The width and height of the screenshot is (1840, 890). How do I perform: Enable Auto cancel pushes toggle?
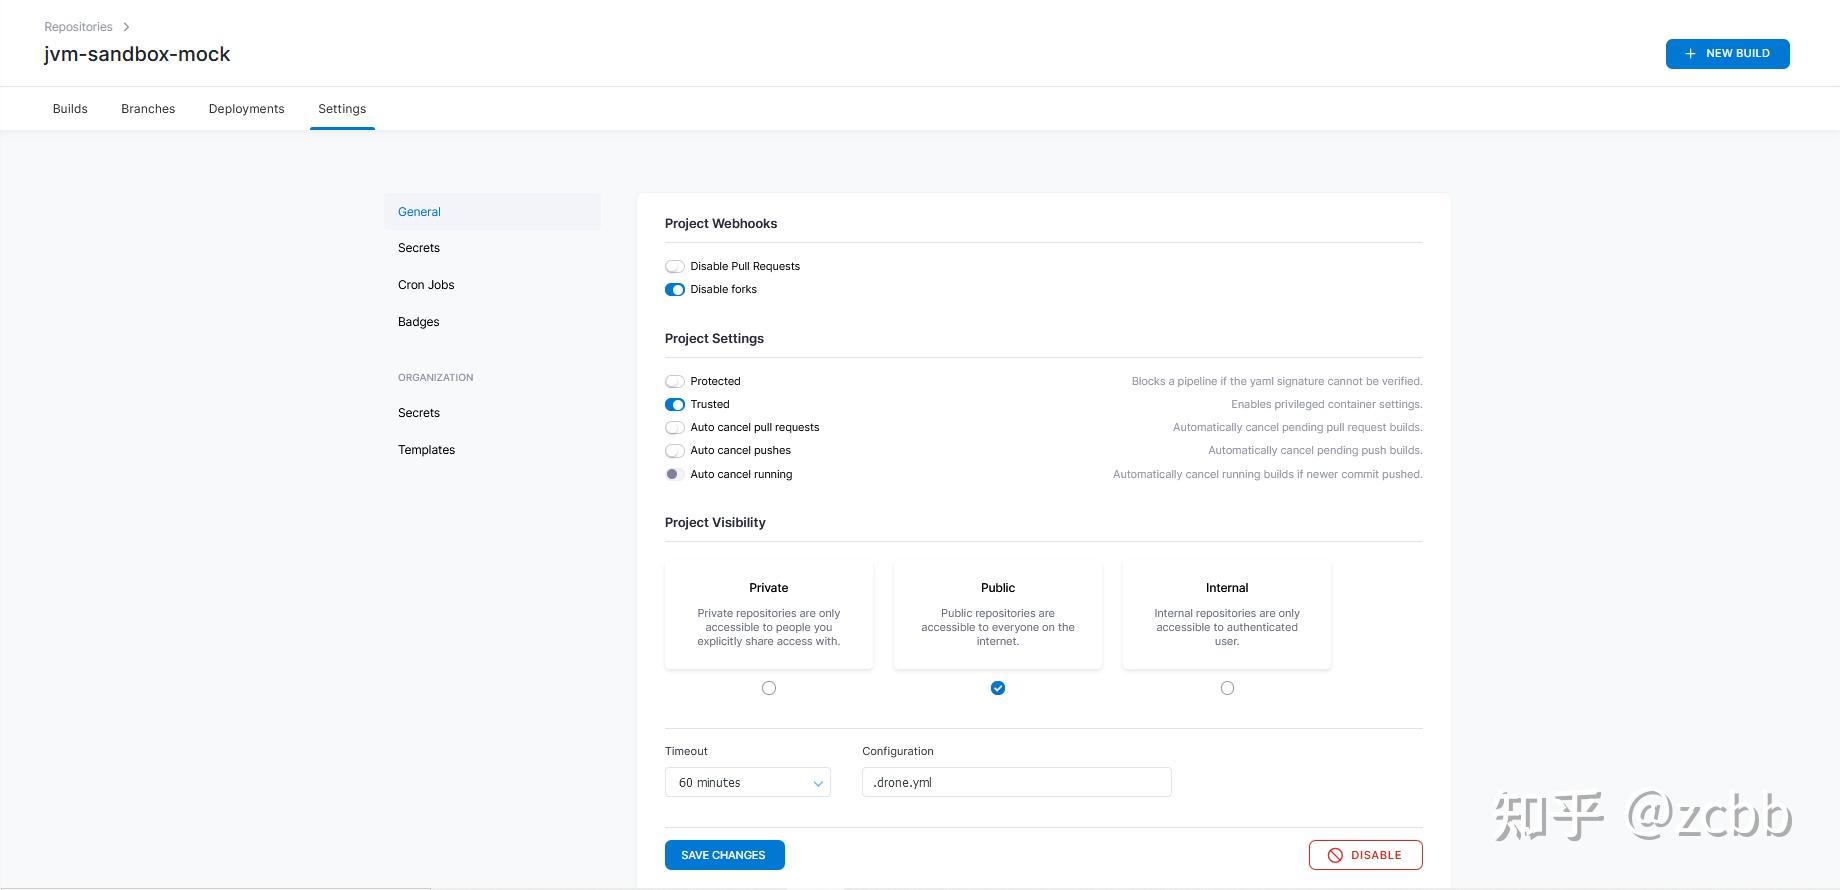pyautogui.click(x=675, y=451)
